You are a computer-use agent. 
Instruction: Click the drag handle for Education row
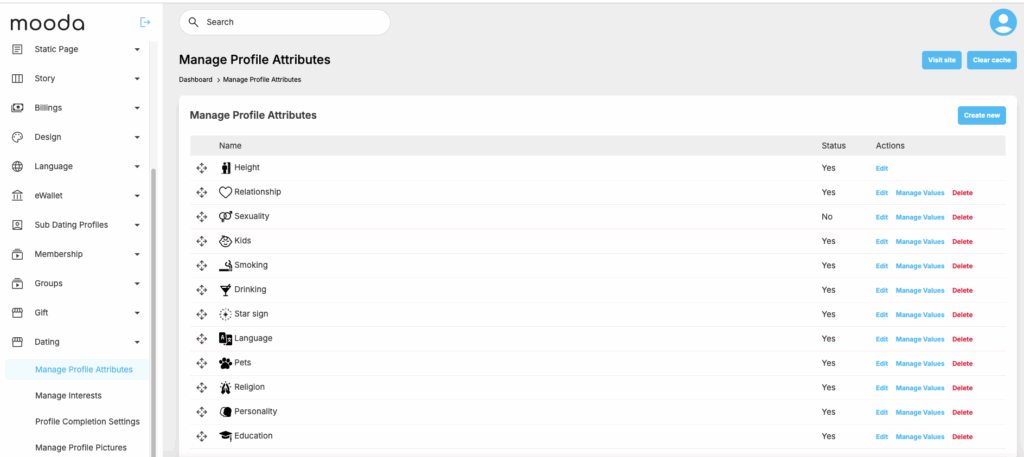click(x=202, y=436)
